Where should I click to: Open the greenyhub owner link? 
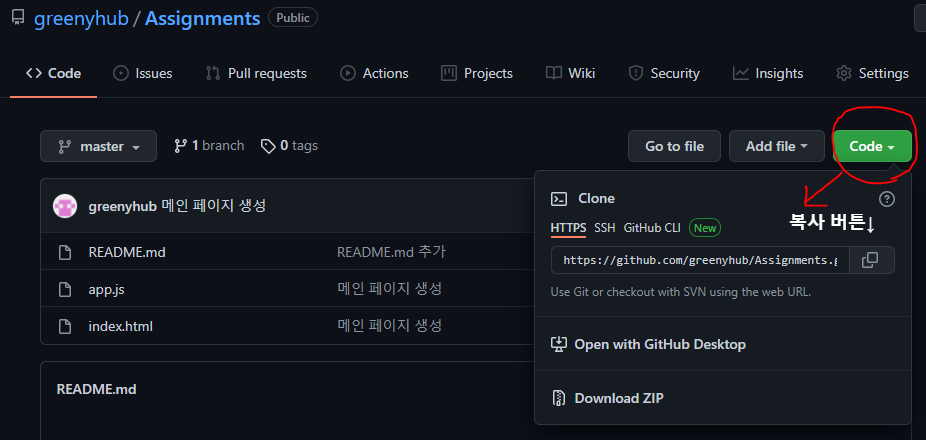click(x=81, y=18)
